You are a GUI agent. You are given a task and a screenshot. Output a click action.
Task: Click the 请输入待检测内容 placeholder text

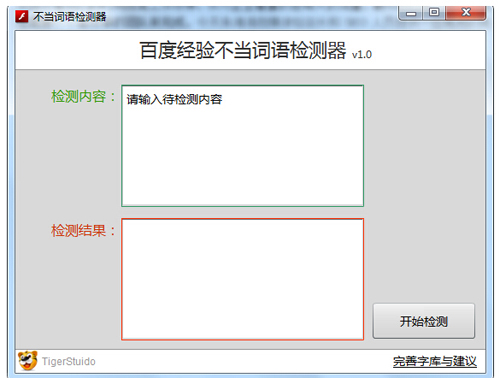[x=174, y=99]
